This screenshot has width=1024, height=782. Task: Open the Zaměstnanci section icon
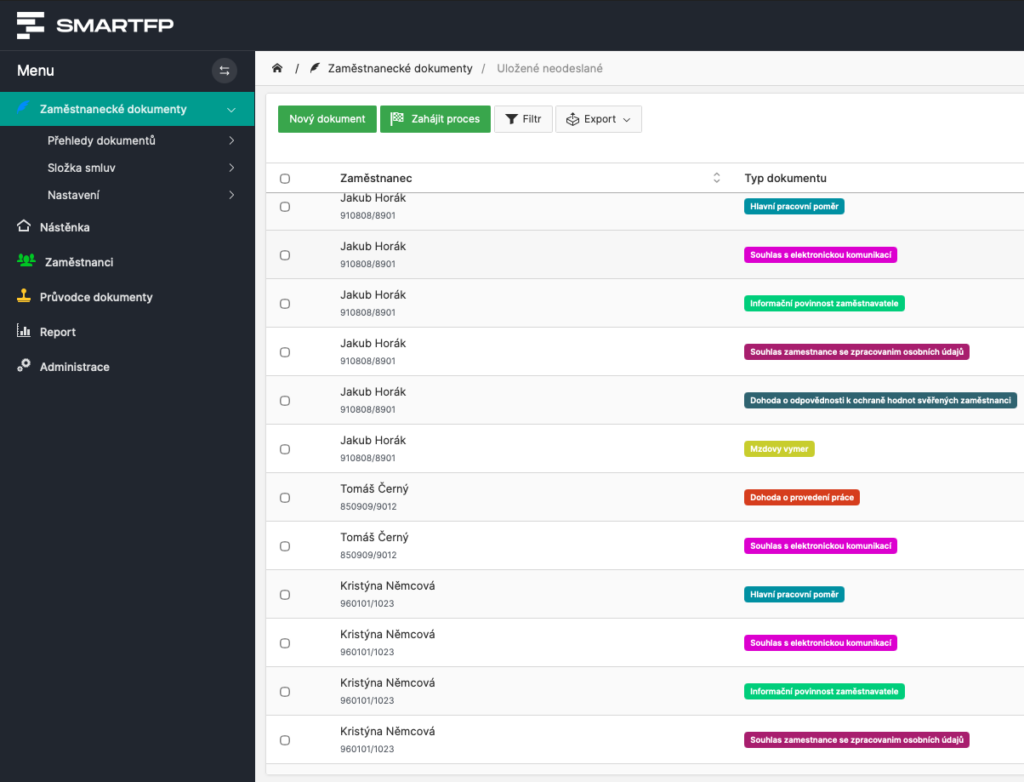(26, 262)
